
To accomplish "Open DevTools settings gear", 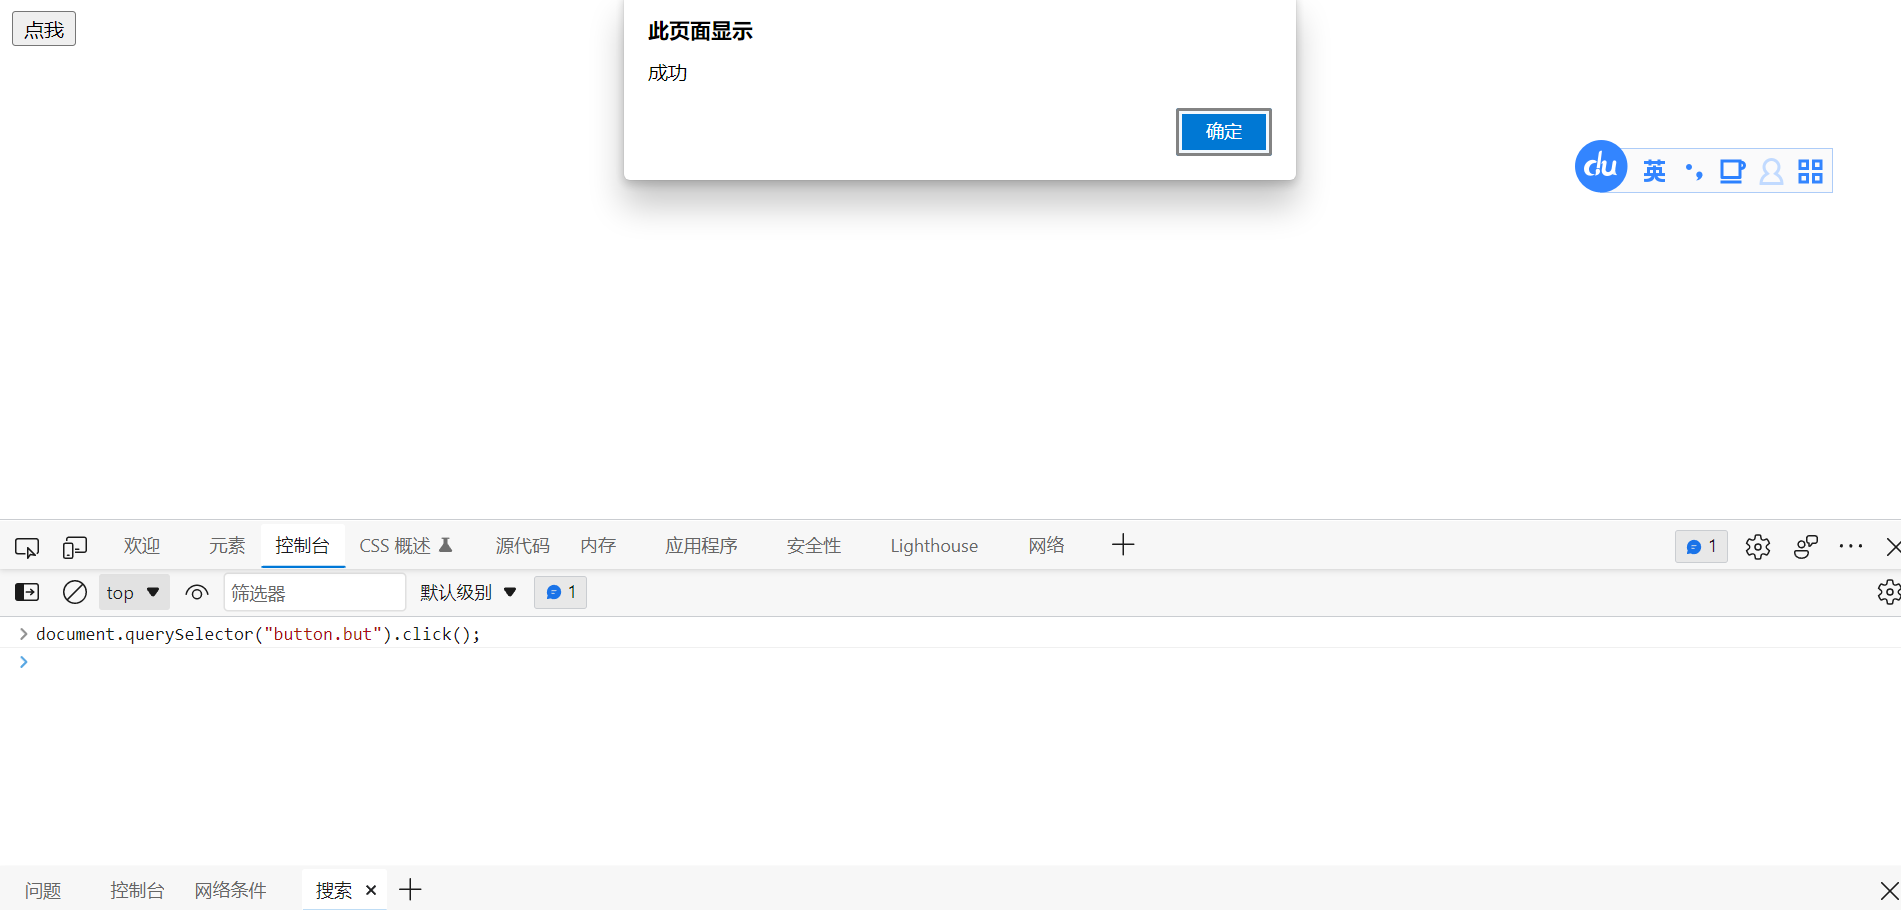I will [1757, 546].
